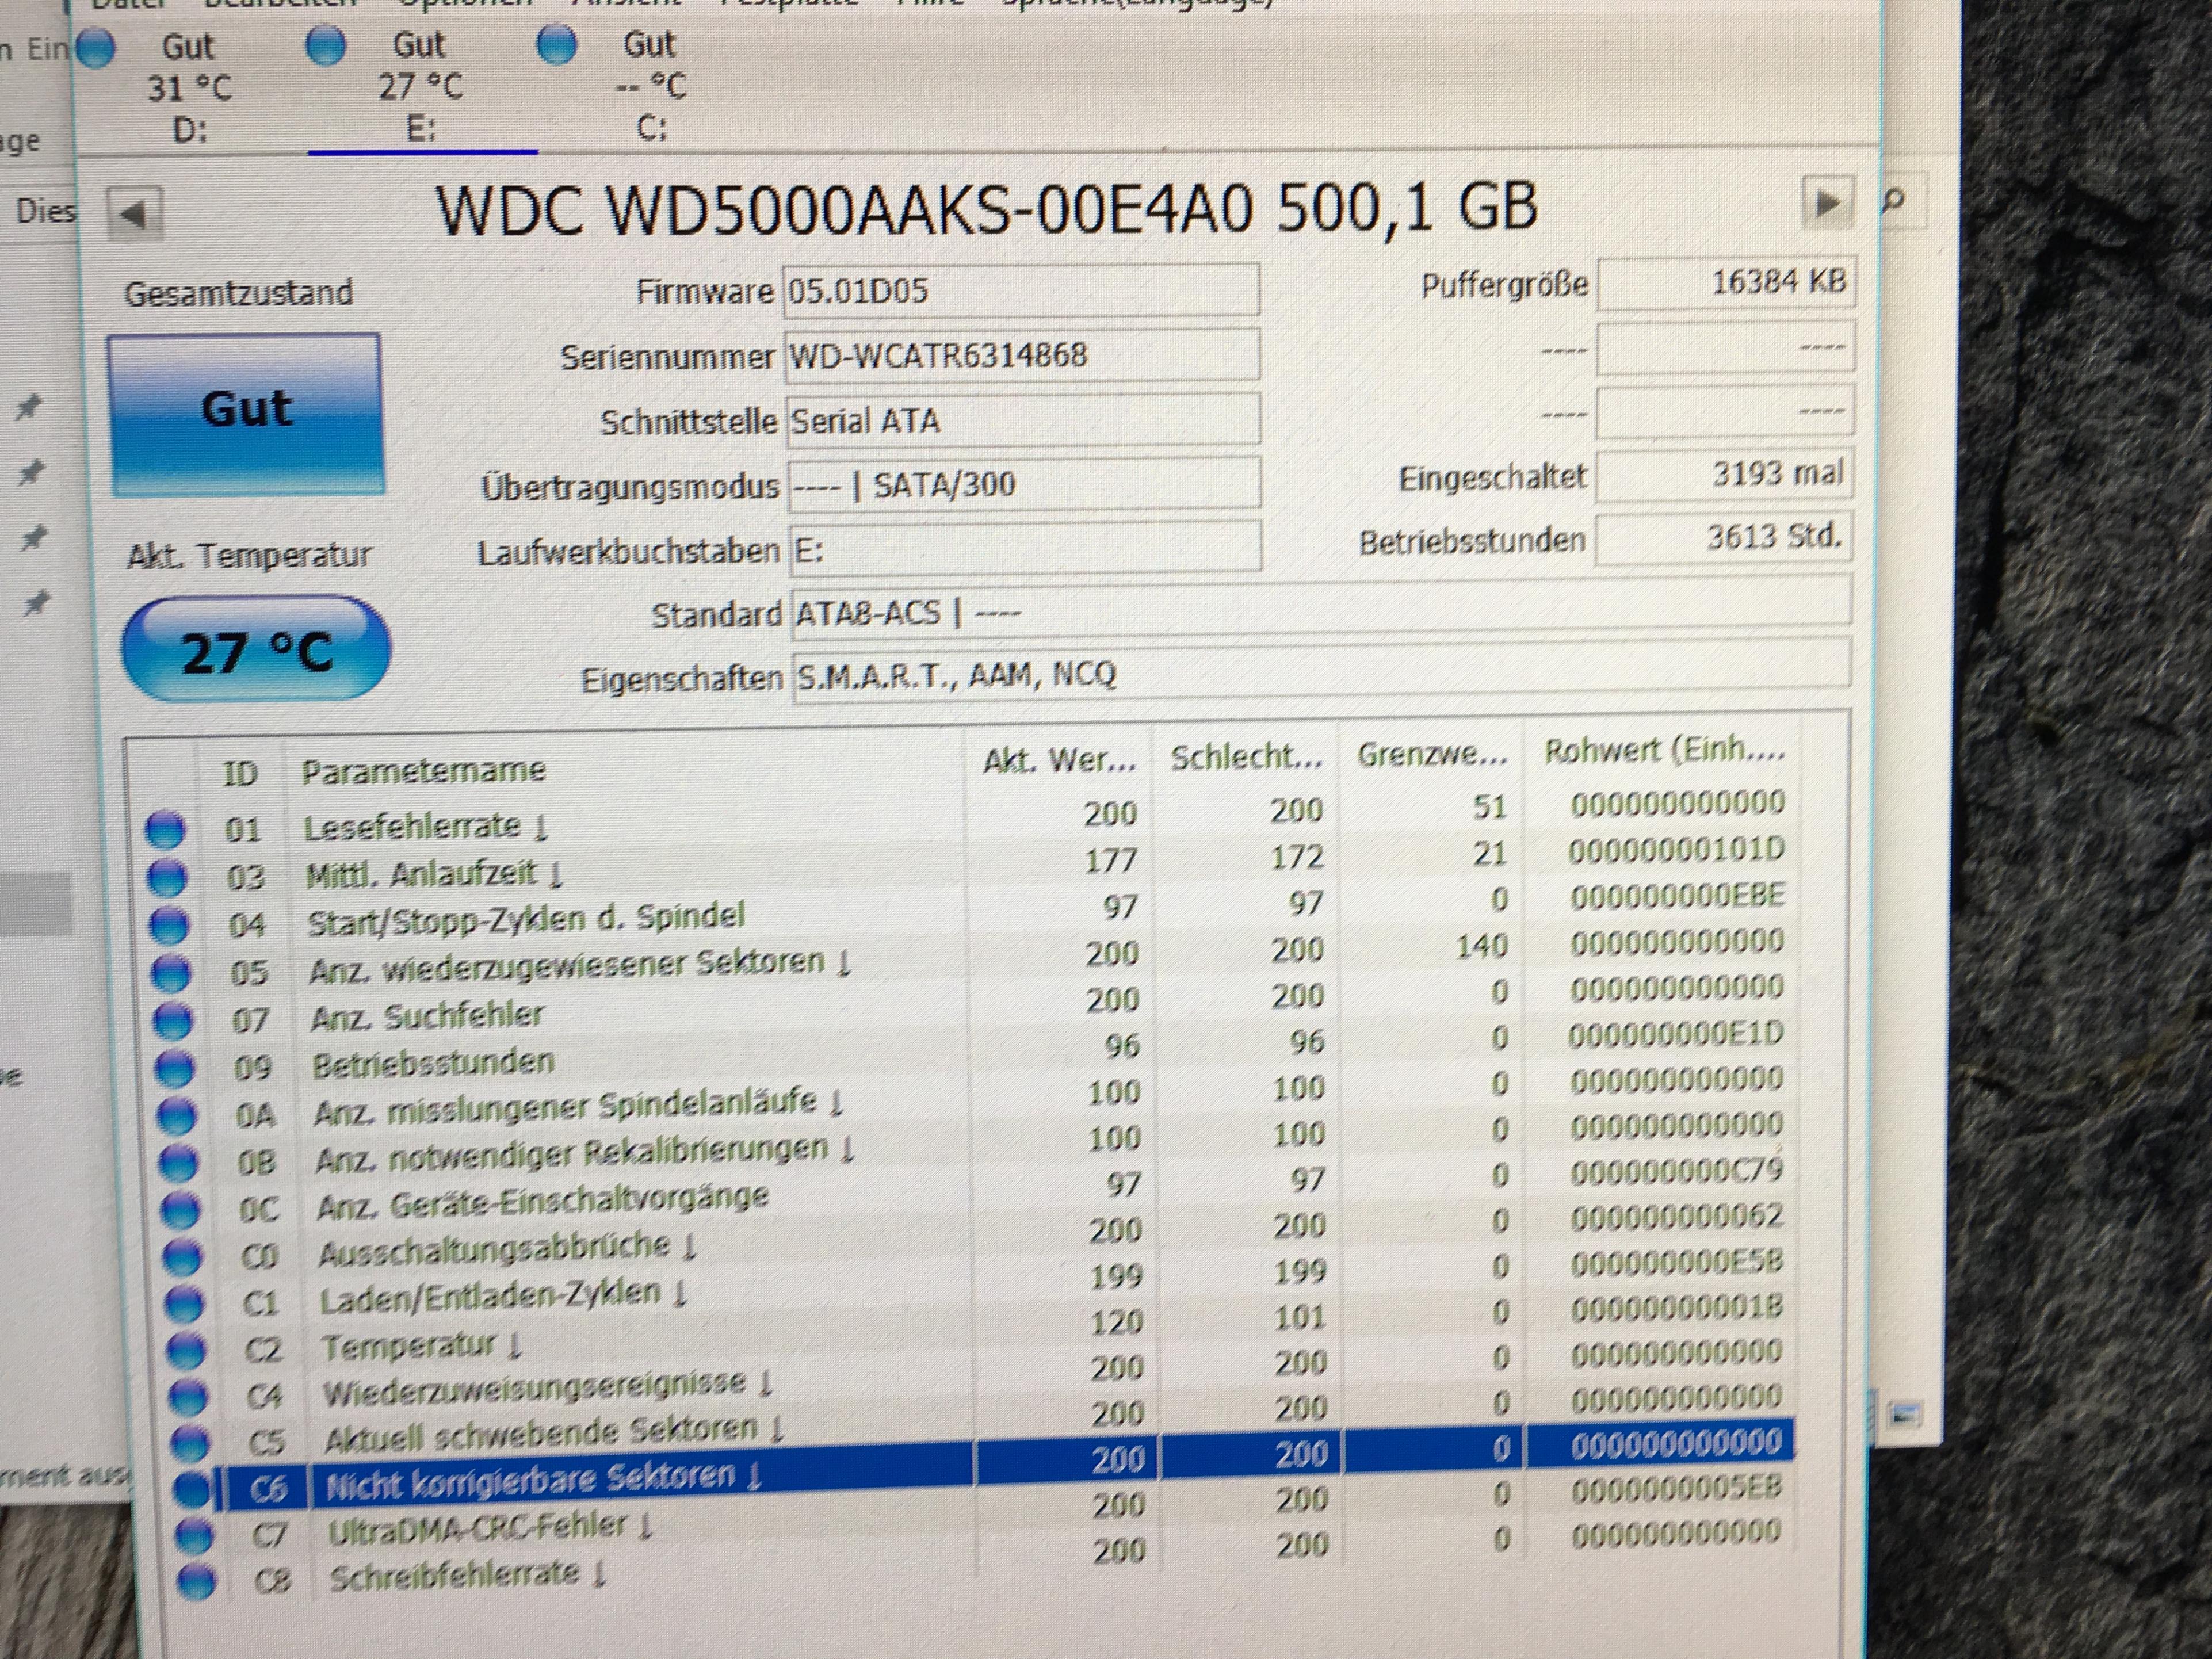
Task: Select drive C: status icon
Action: click(x=557, y=46)
